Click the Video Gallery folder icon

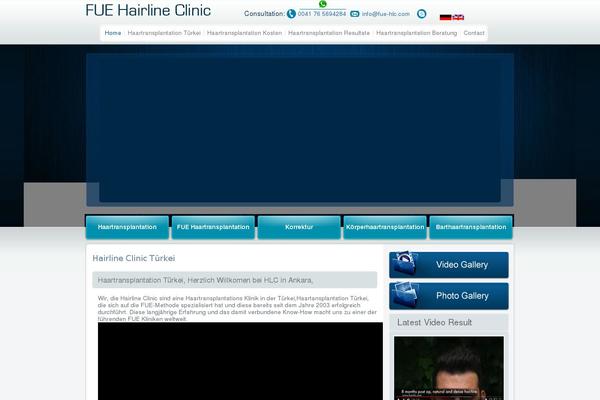(406, 263)
